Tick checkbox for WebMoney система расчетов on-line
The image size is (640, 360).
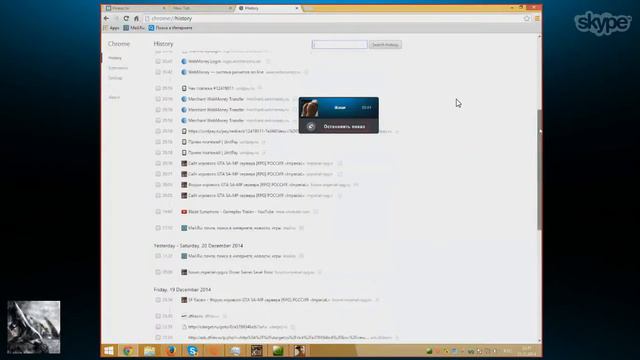click(x=158, y=72)
